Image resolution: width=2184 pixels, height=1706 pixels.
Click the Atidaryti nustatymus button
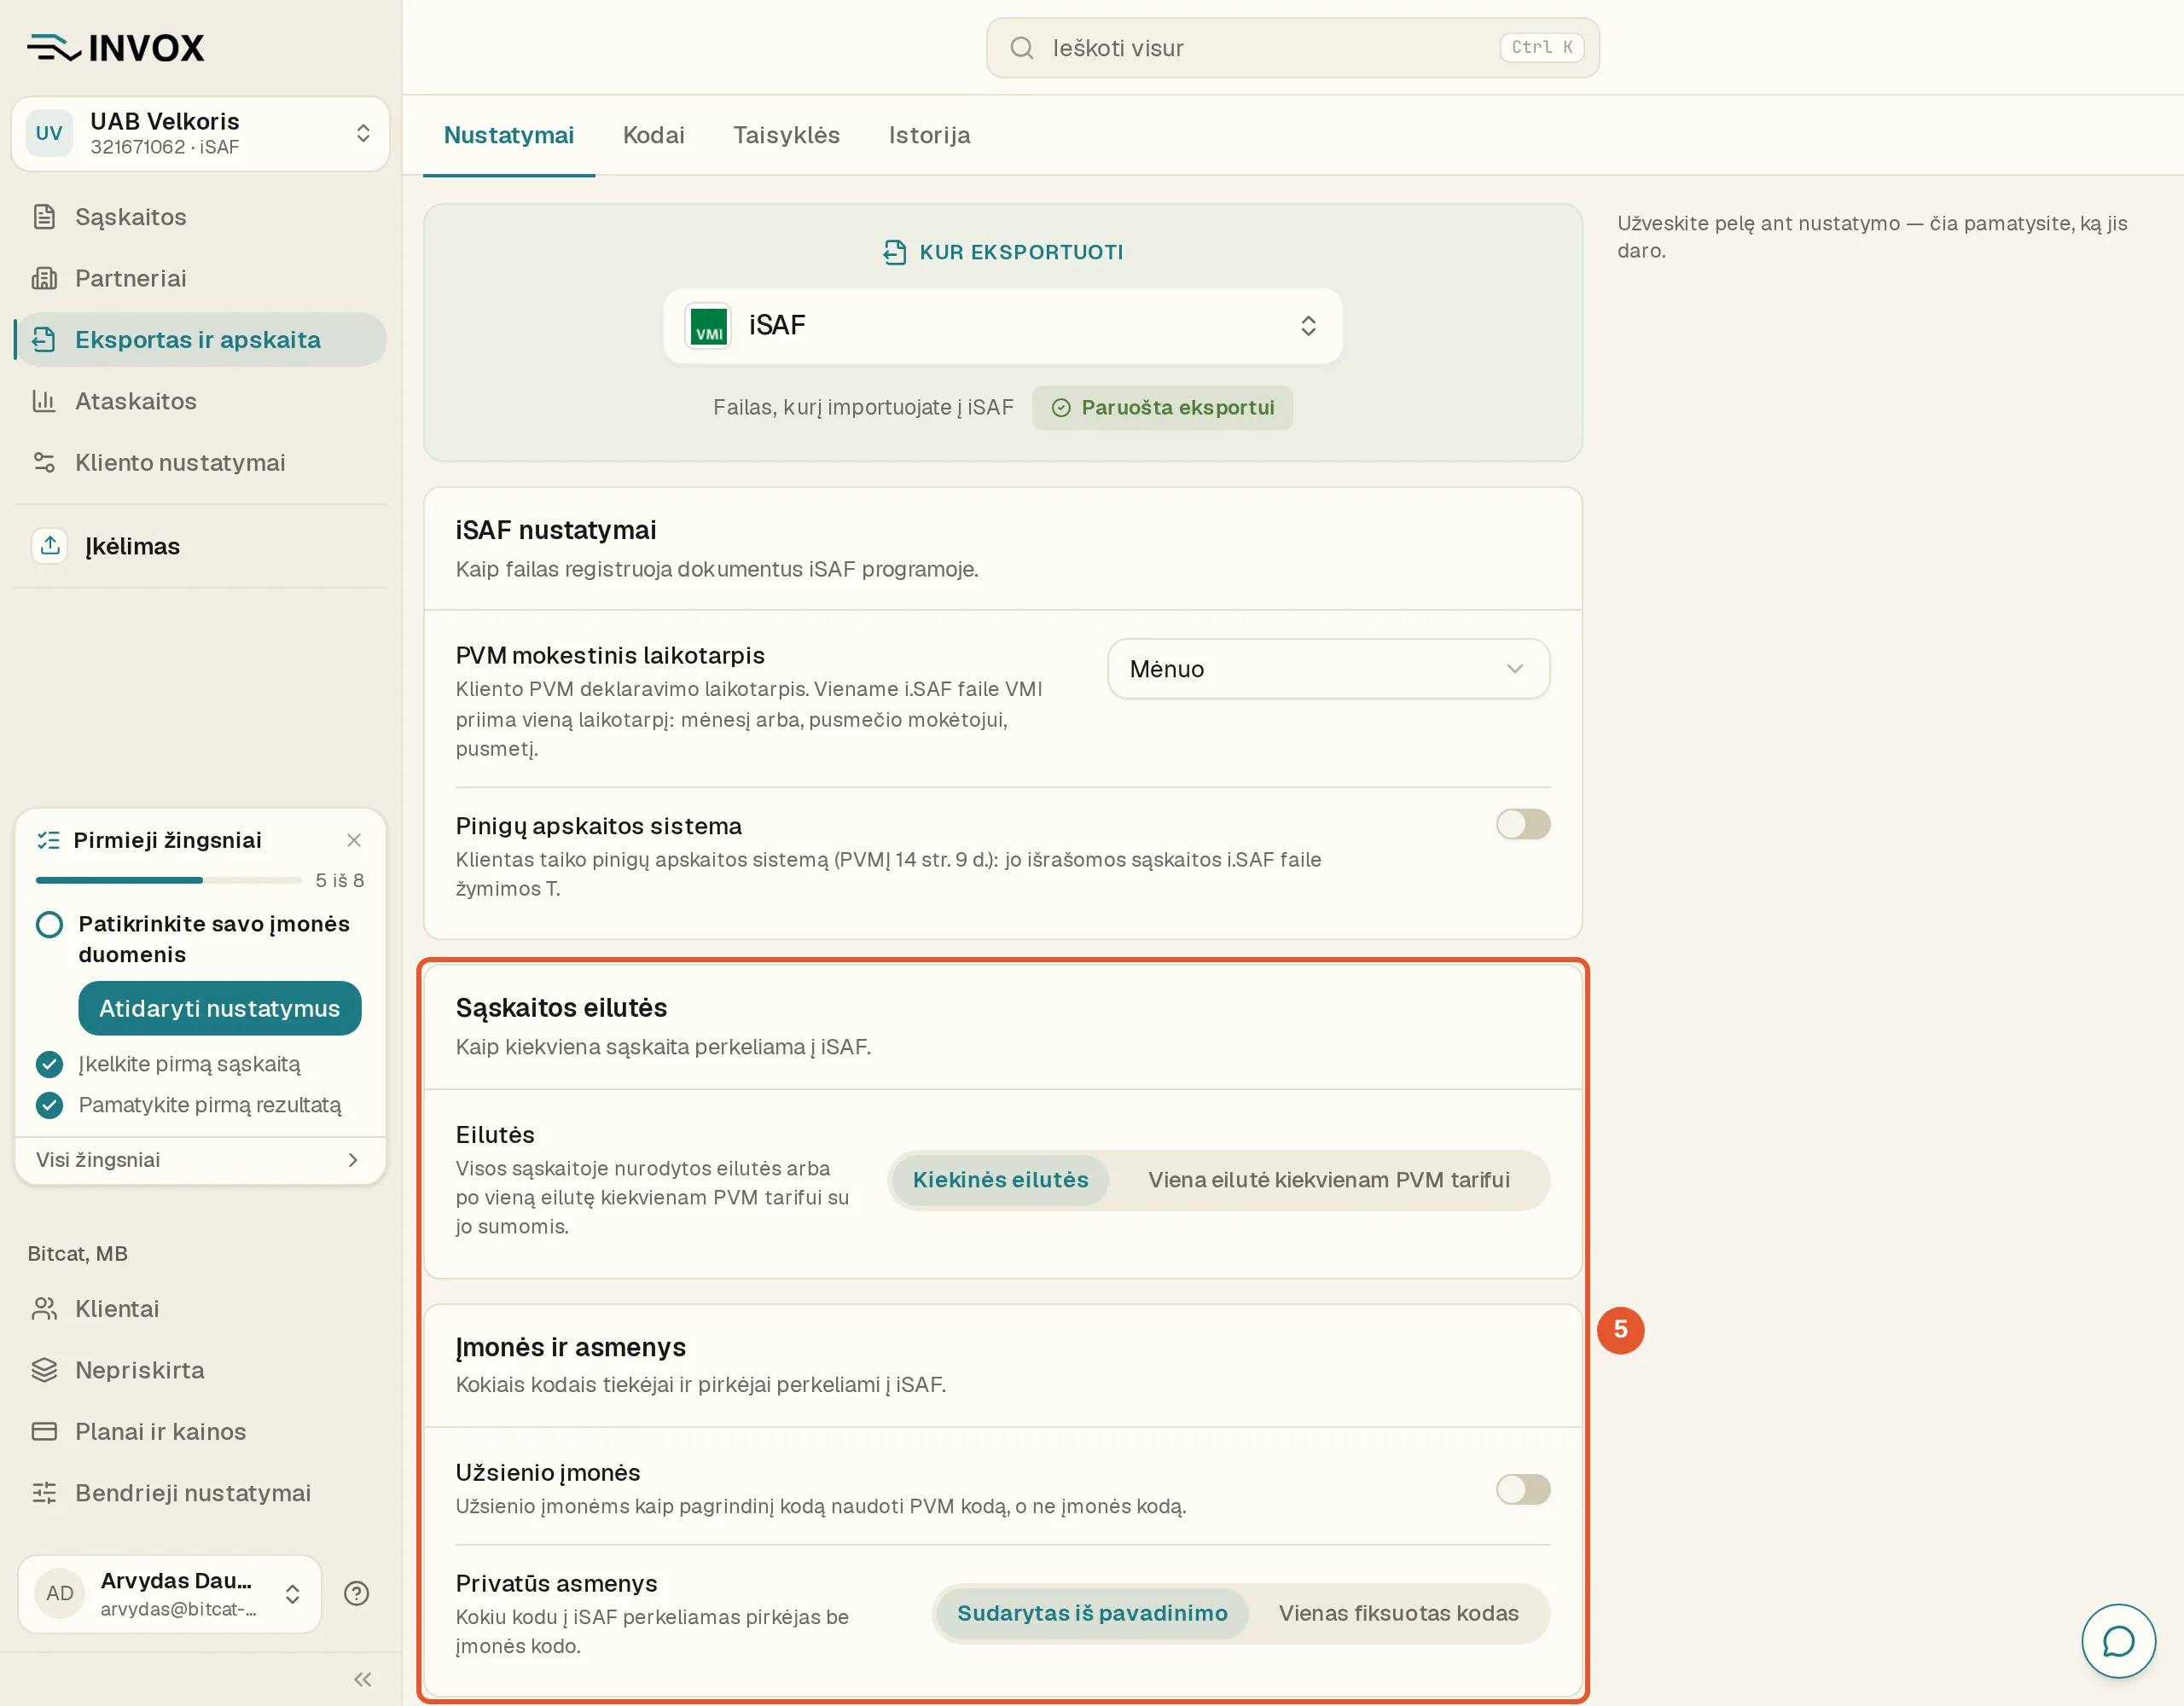pyautogui.click(x=220, y=1008)
